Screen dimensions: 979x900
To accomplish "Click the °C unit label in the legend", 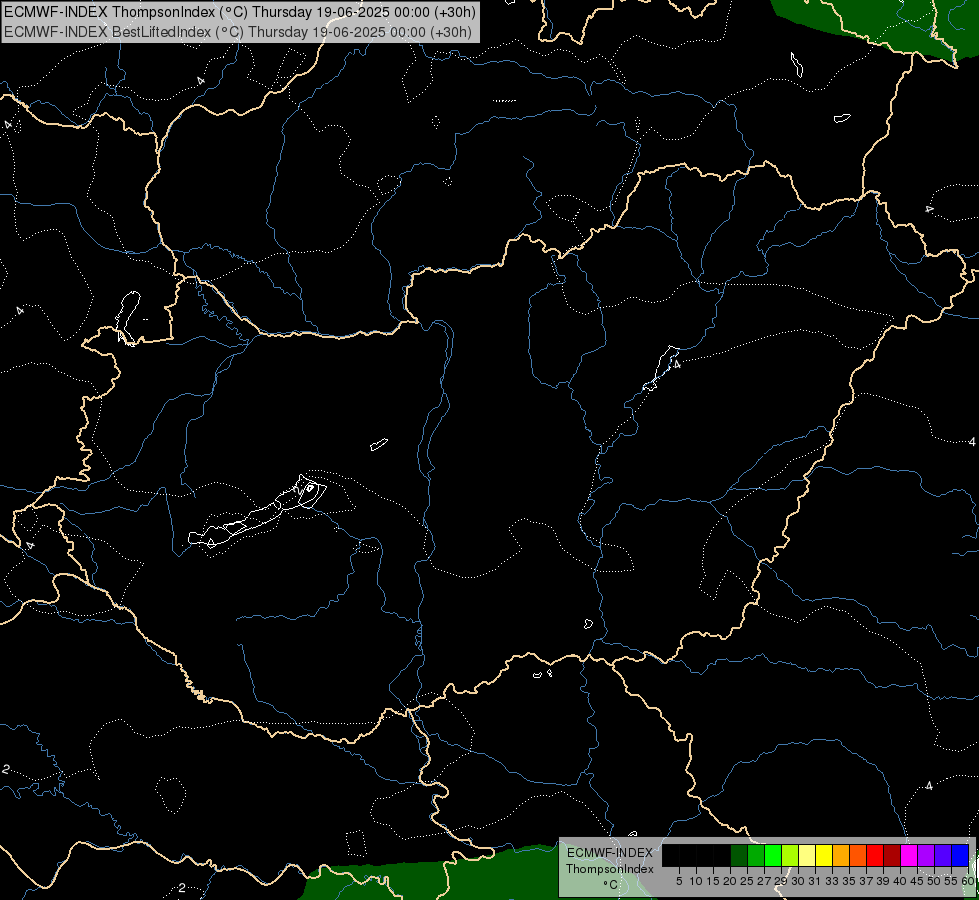I will coord(610,885).
